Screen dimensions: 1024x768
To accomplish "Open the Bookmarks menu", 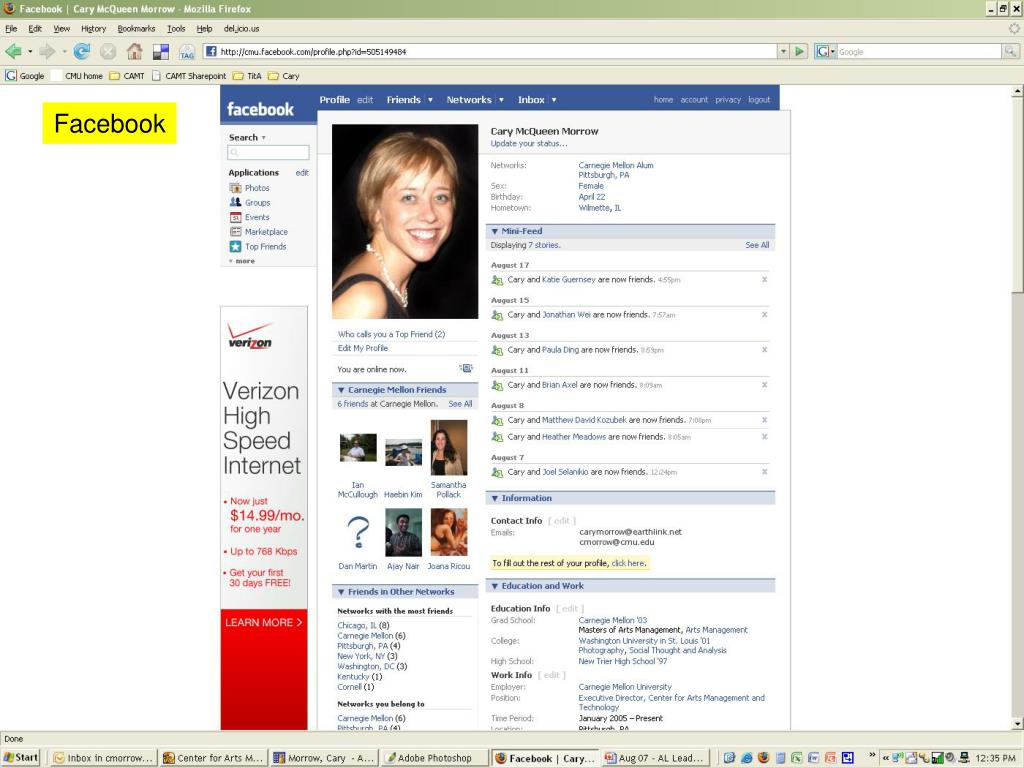I will 136,29.
